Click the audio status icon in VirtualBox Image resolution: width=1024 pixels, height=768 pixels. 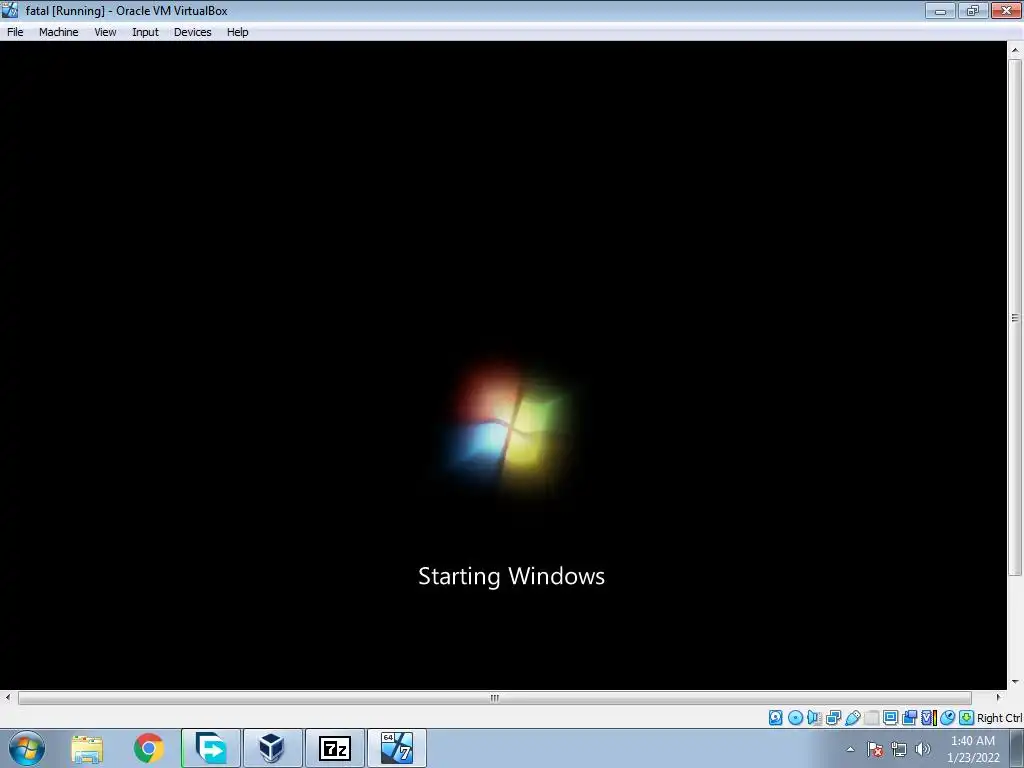point(814,718)
